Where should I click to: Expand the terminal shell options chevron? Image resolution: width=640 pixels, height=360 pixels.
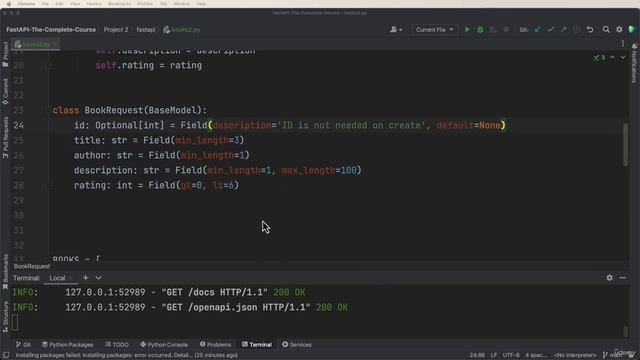tap(98, 278)
